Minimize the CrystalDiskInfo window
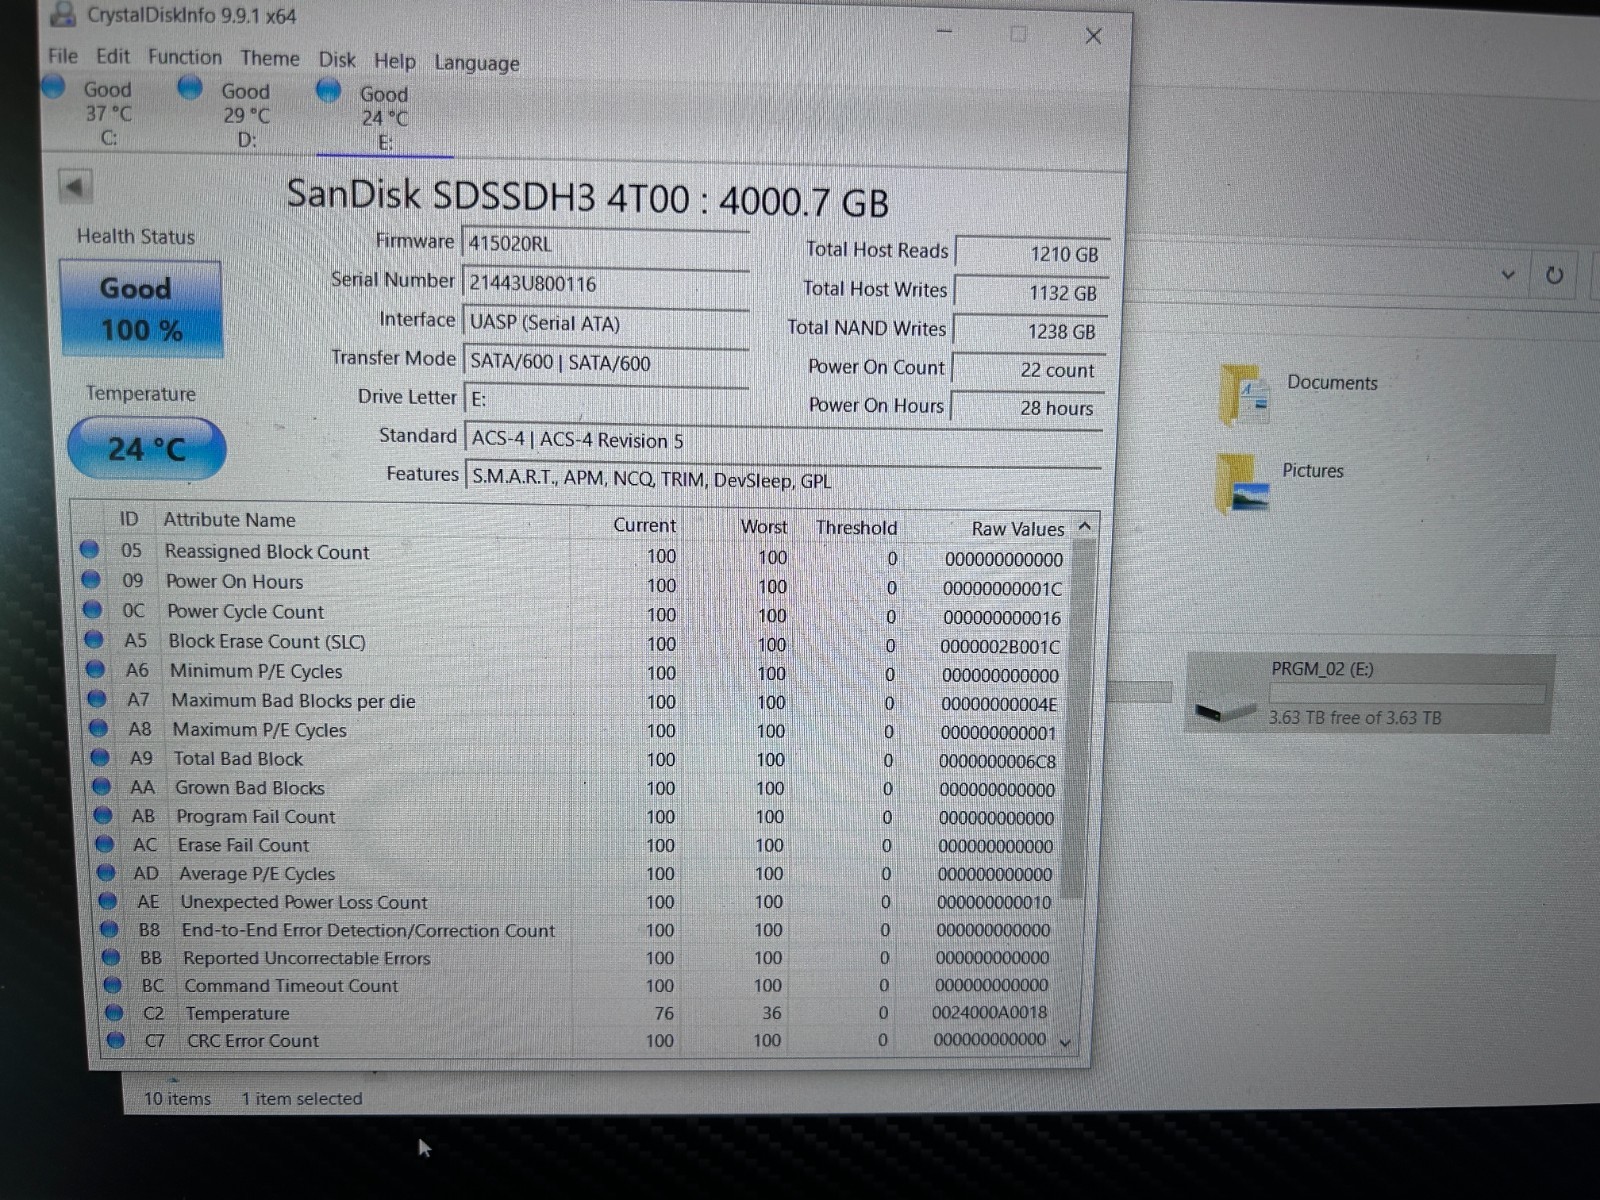This screenshot has width=1600, height=1200. [x=944, y=32]
